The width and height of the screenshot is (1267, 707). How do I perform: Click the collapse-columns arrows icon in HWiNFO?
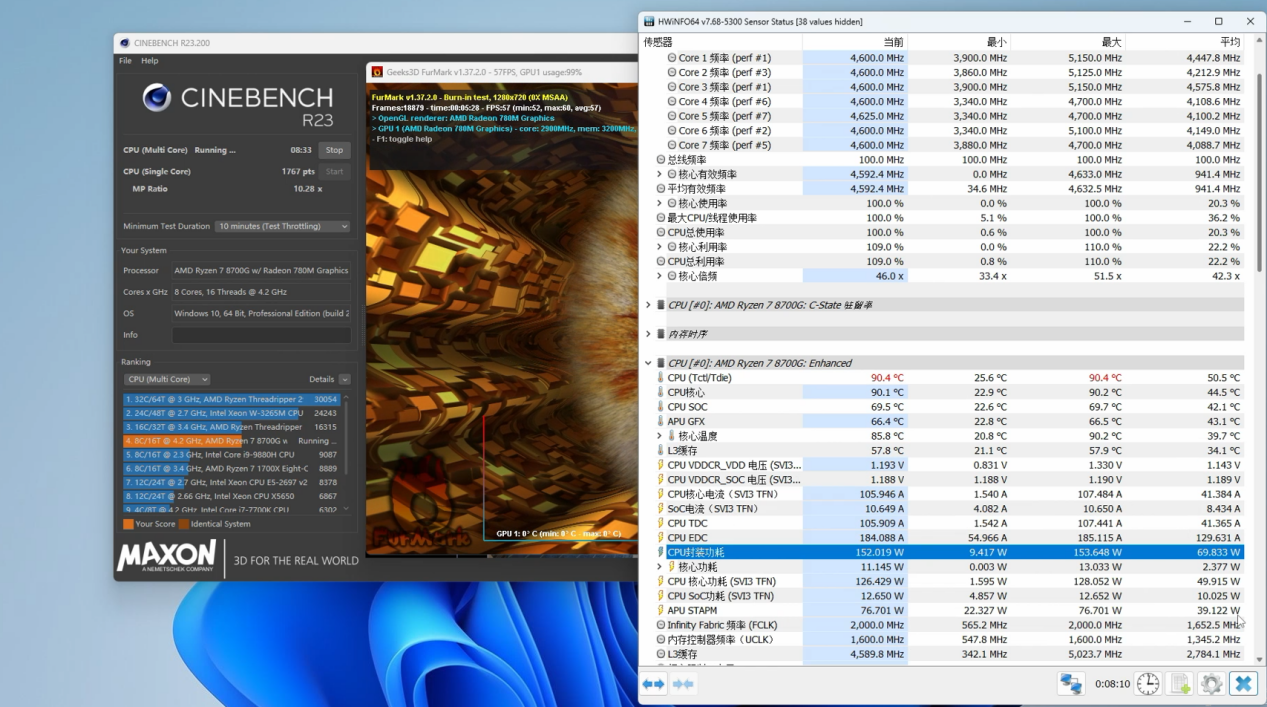coord(684,684)
